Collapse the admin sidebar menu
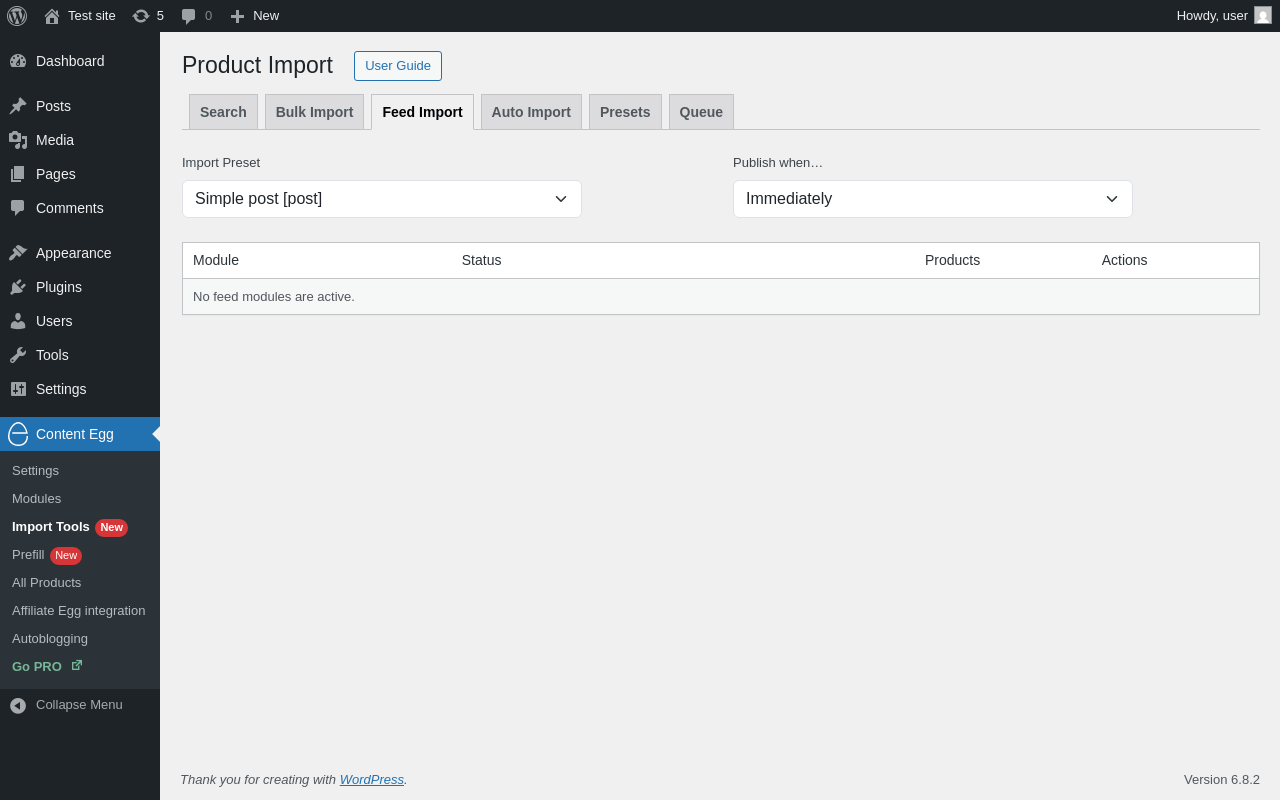This screenshot has height=800, width=1280. (x=66, y=705)
